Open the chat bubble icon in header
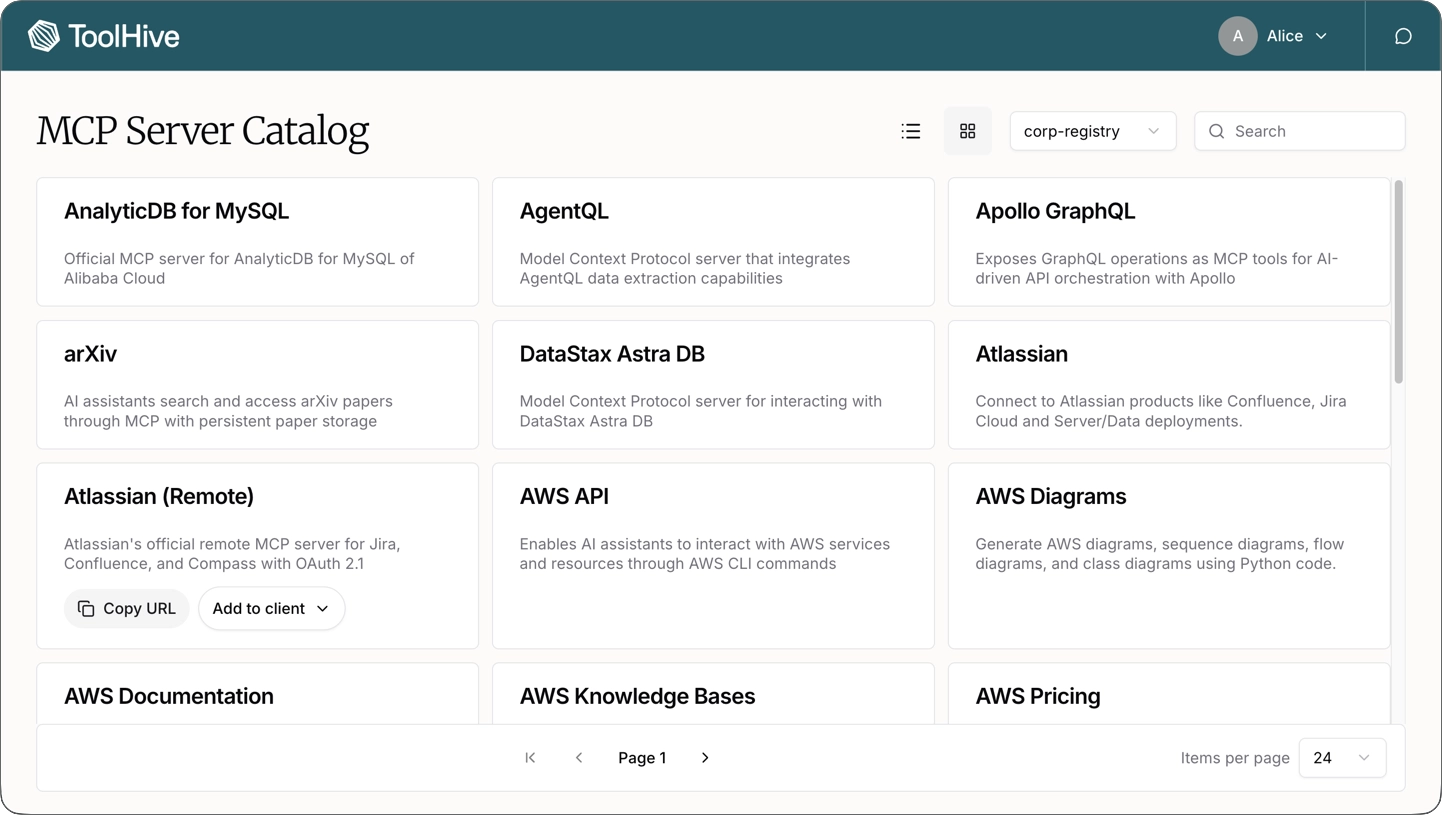 1403,36
